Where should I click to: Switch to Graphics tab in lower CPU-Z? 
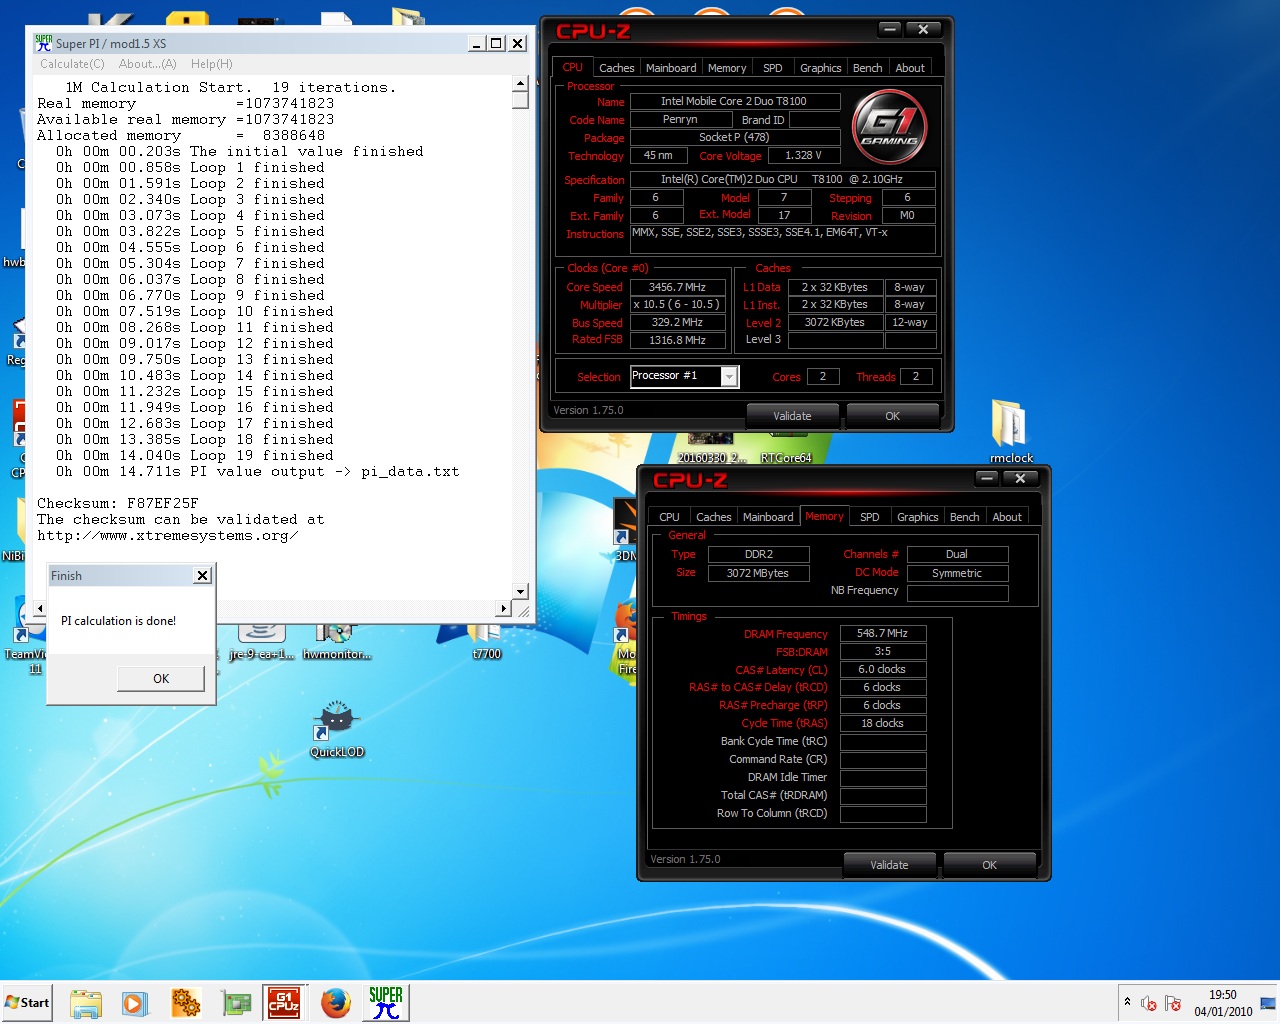pos(917,517)
